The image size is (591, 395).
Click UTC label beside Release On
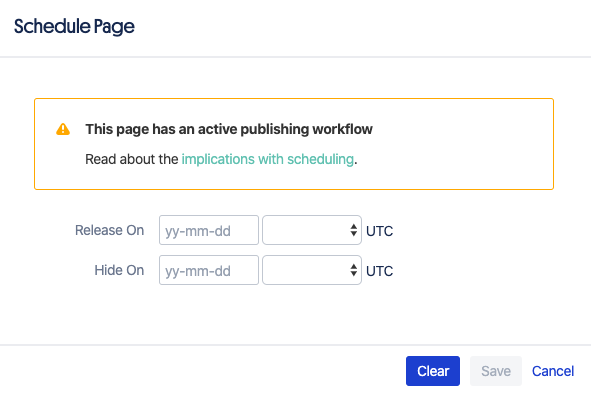(x=380, y=231)
